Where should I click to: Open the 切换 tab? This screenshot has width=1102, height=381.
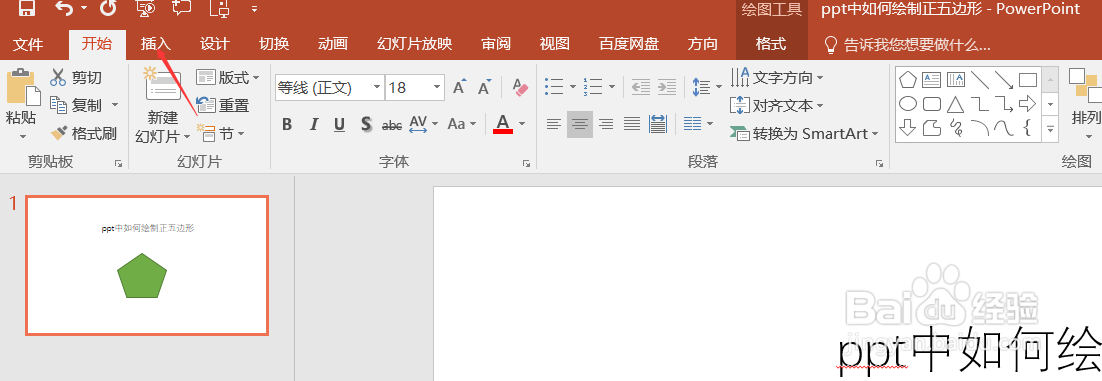coord(273,44)
